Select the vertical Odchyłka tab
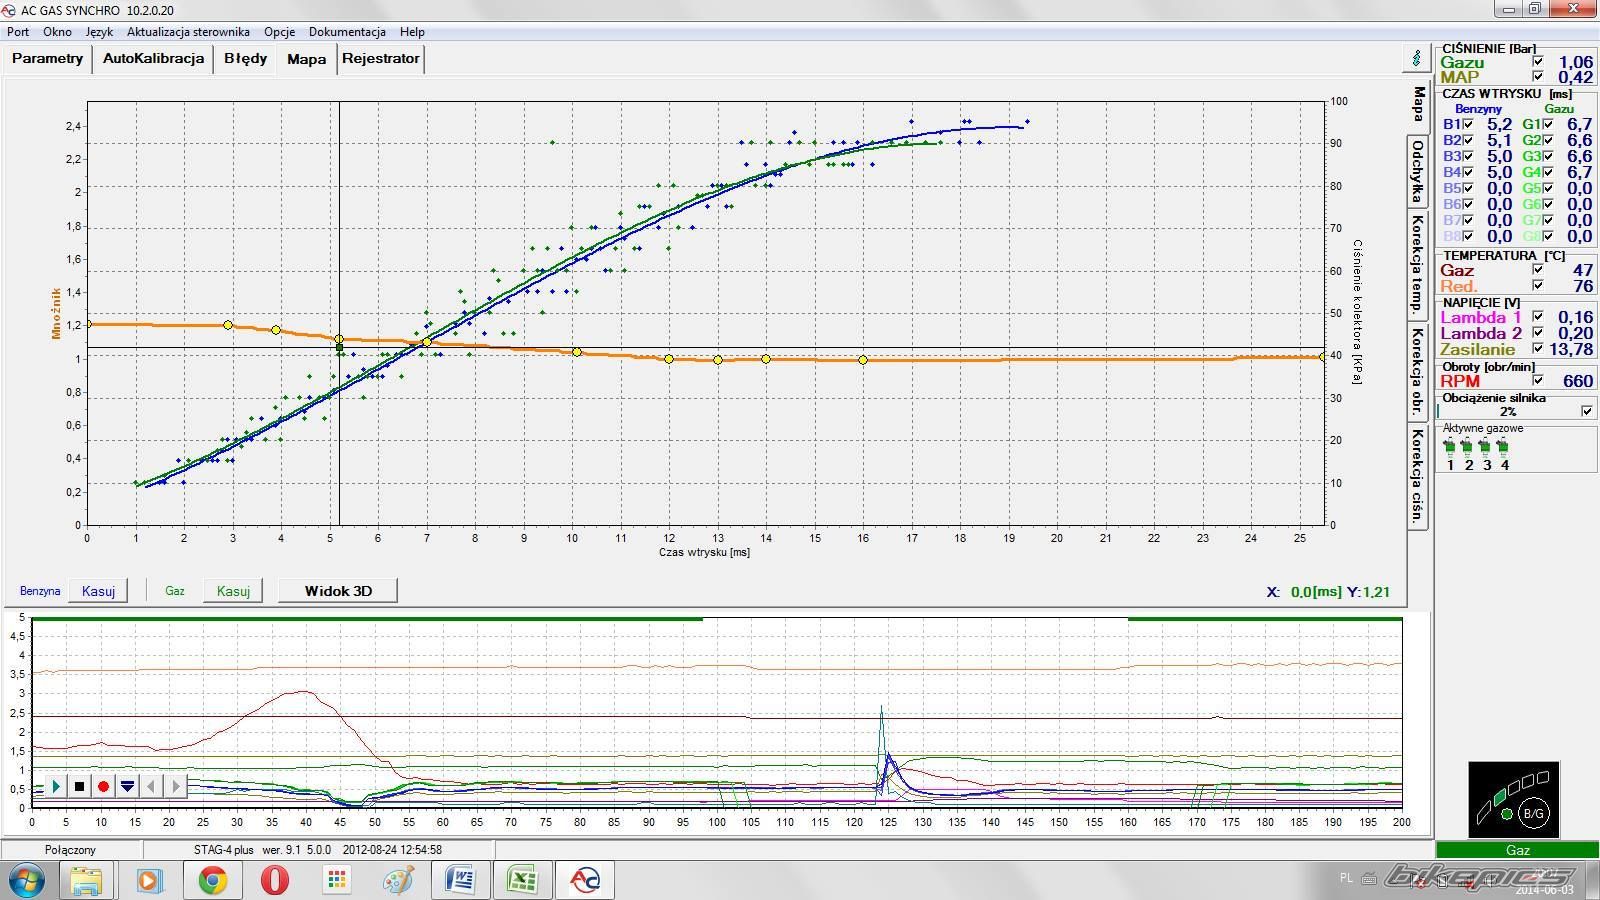 click(x=1417, y=171)
